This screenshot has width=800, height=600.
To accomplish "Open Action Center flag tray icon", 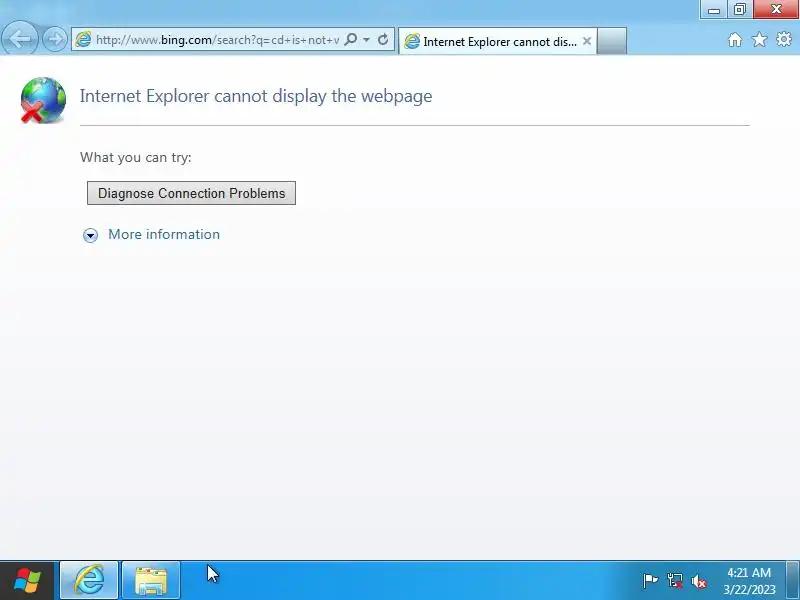I will point(650,581).
